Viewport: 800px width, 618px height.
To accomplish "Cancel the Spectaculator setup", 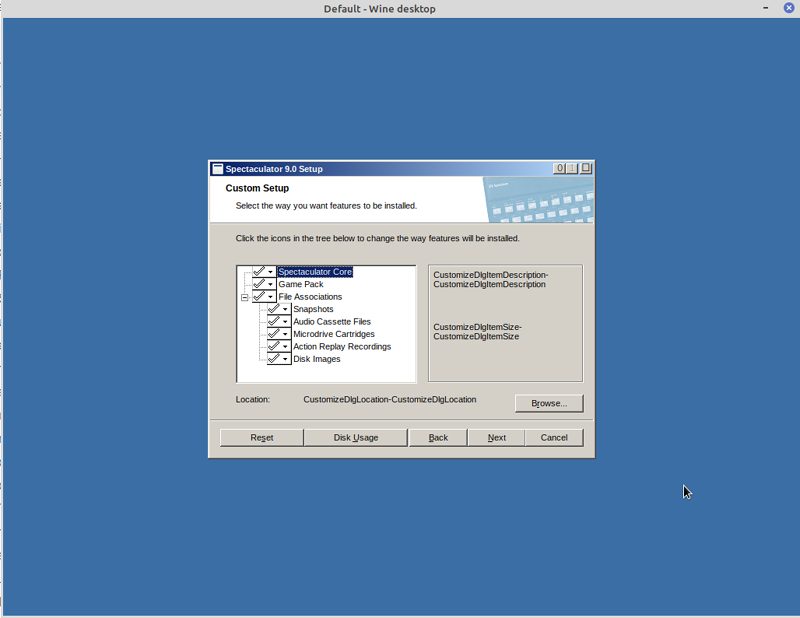I will tap(554, 437).
